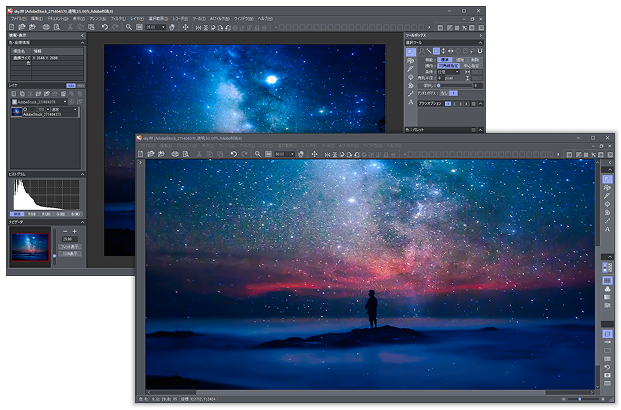Collapse the Histogram panel
The width and height of the screenshot is (621, 410).
(83, 174)
